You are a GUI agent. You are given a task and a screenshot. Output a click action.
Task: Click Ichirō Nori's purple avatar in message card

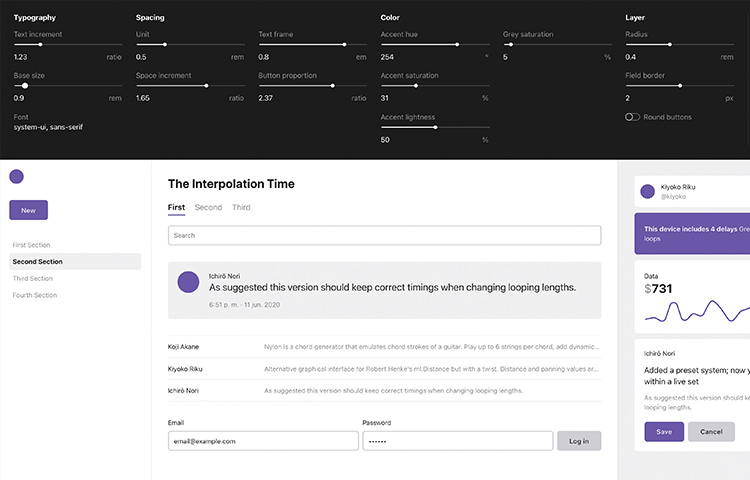(x=188, y=282)
